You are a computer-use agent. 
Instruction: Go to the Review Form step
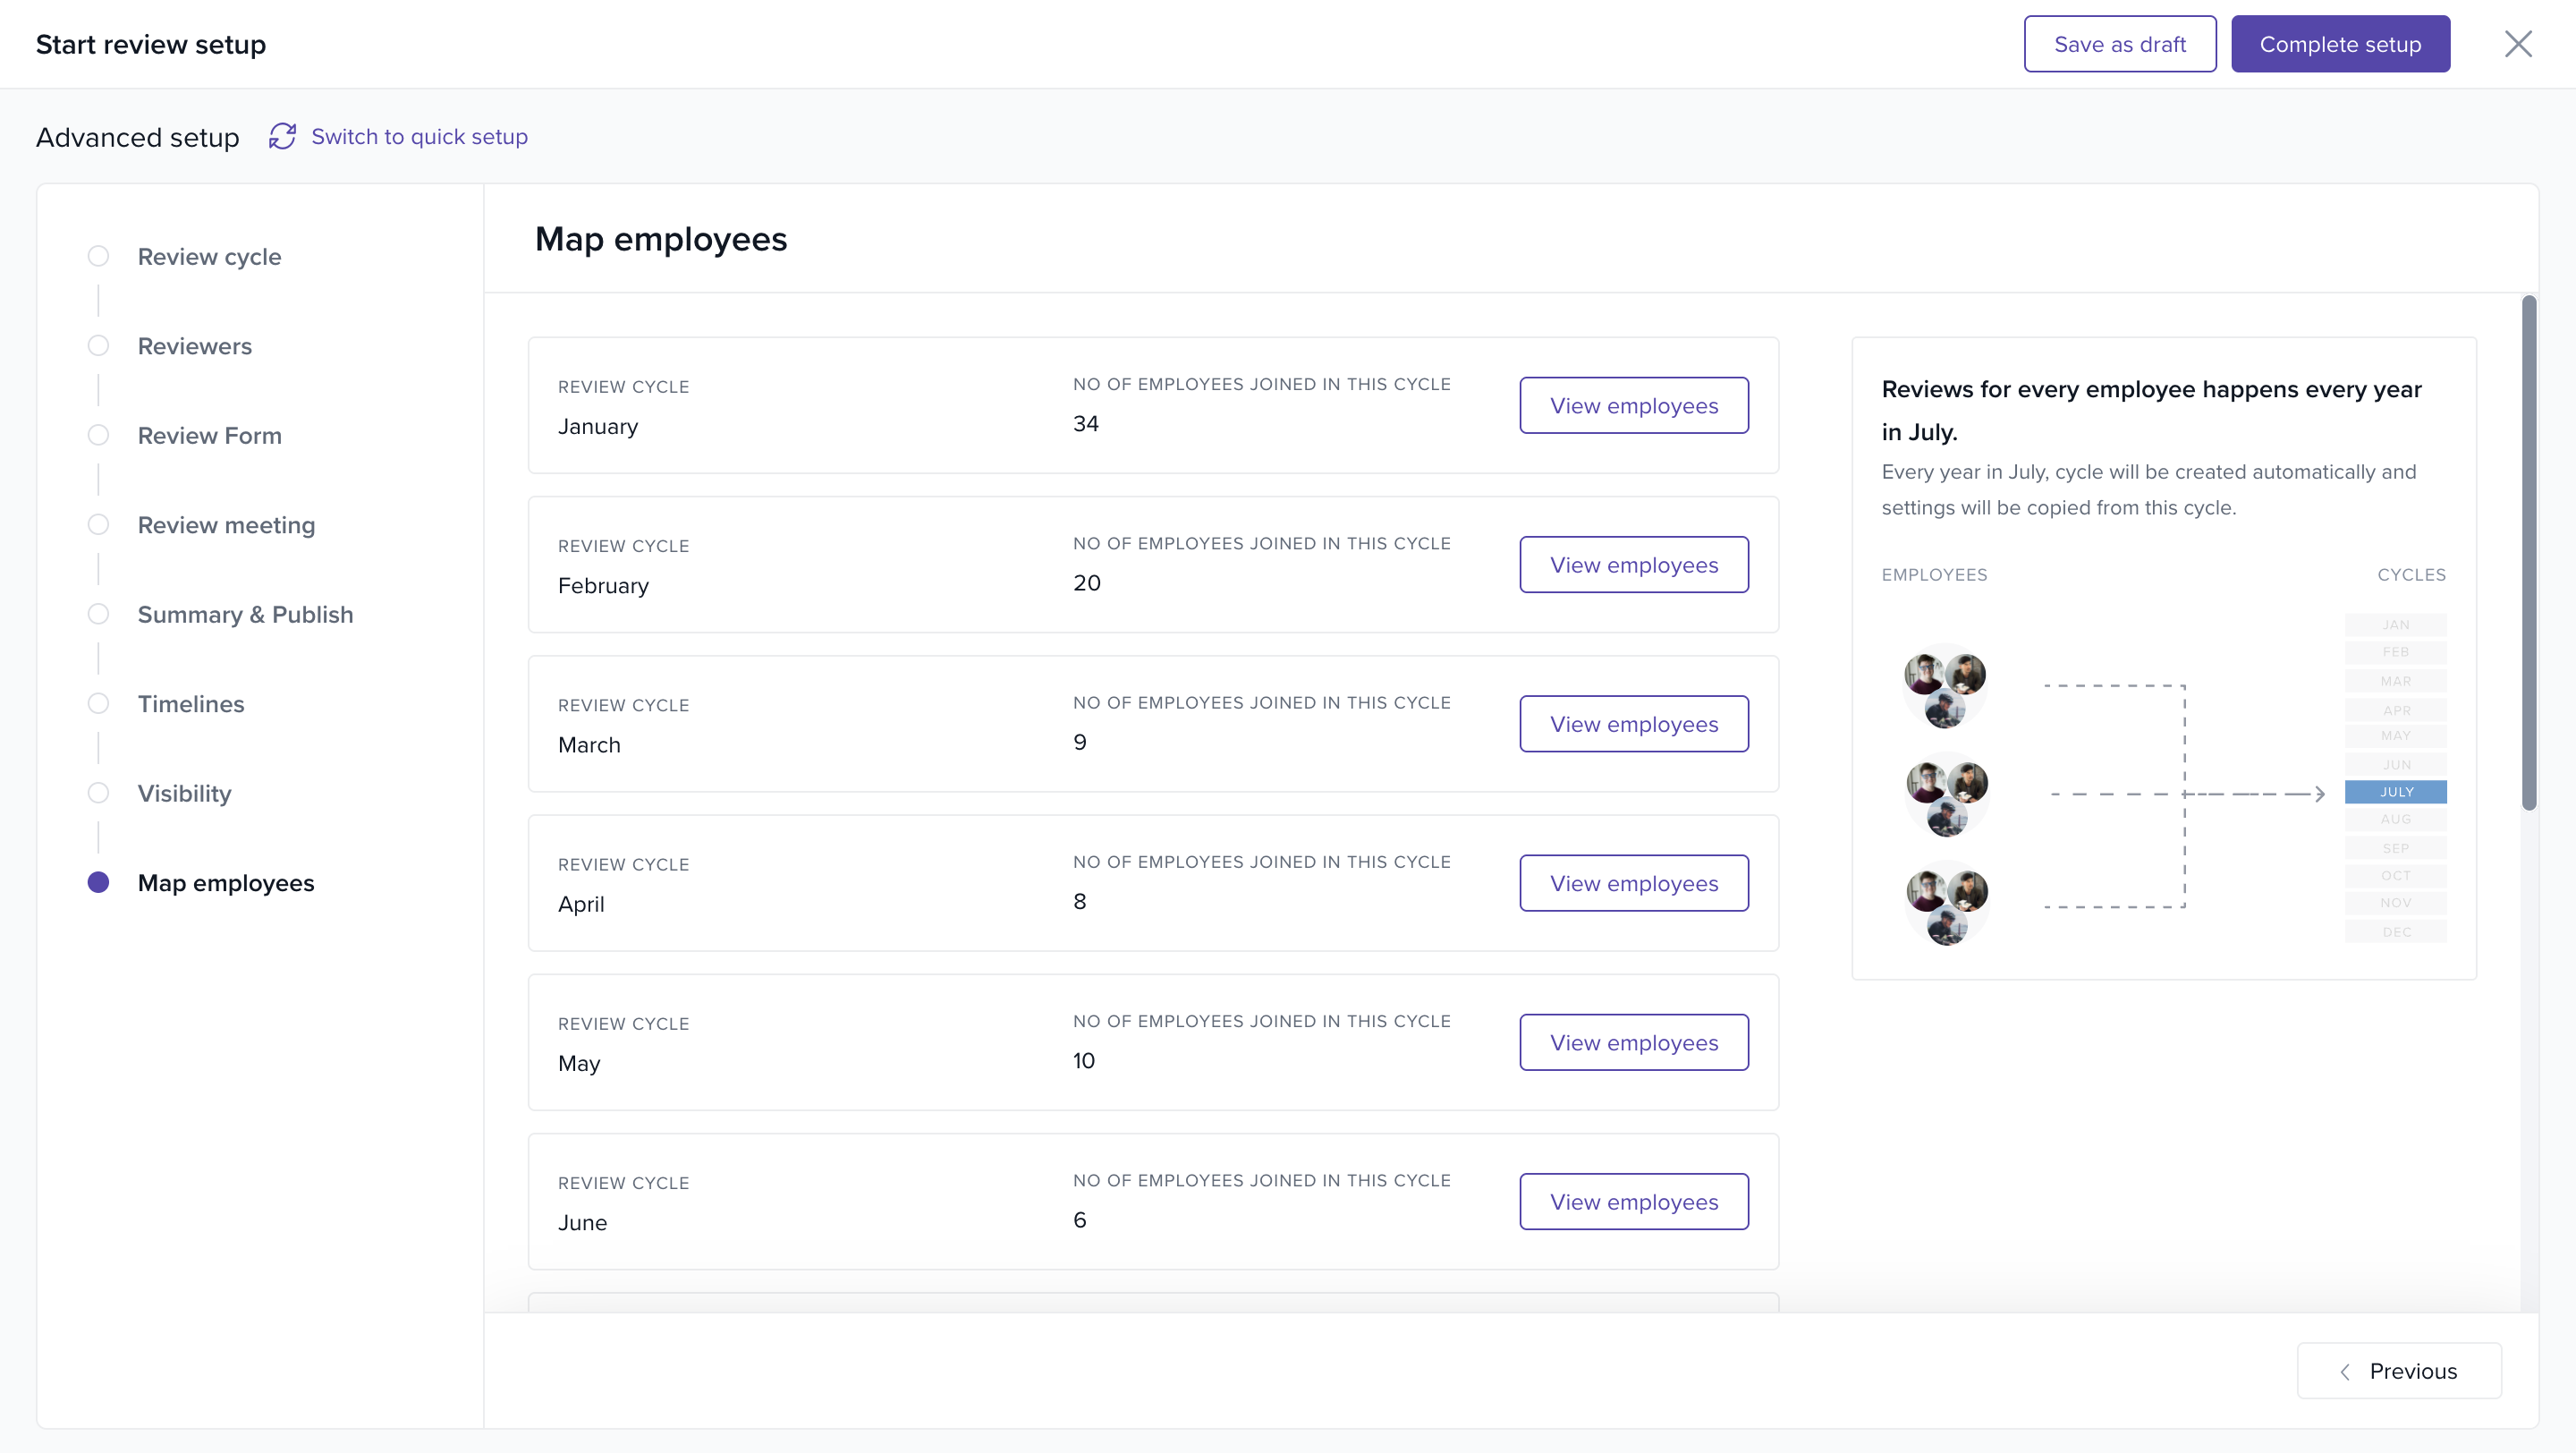click(x=209, y=435)
